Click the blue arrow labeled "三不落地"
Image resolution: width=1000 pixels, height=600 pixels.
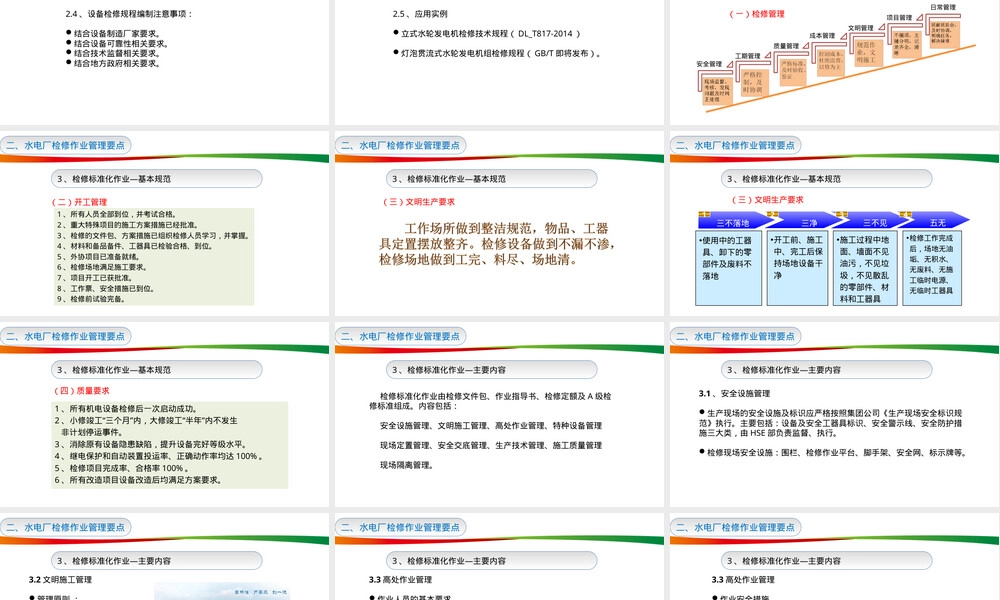tap(733, 222)
